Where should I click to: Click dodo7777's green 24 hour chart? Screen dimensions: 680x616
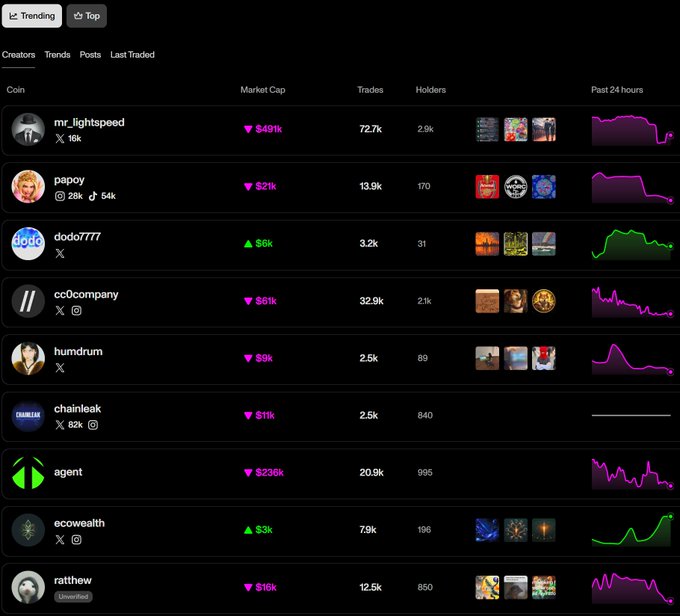[632, 244]
